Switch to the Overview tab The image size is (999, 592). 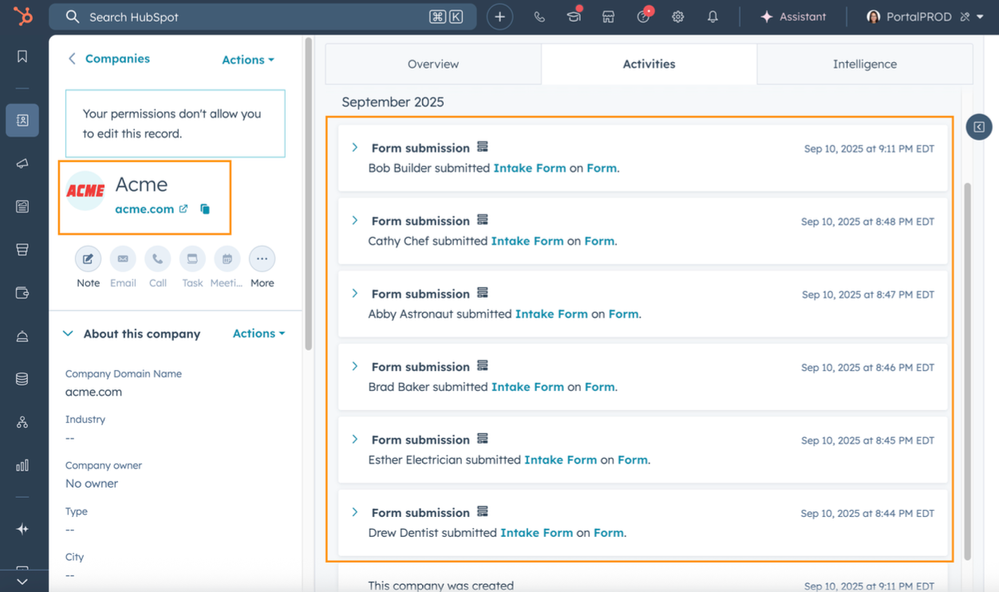tap(432, 63)
